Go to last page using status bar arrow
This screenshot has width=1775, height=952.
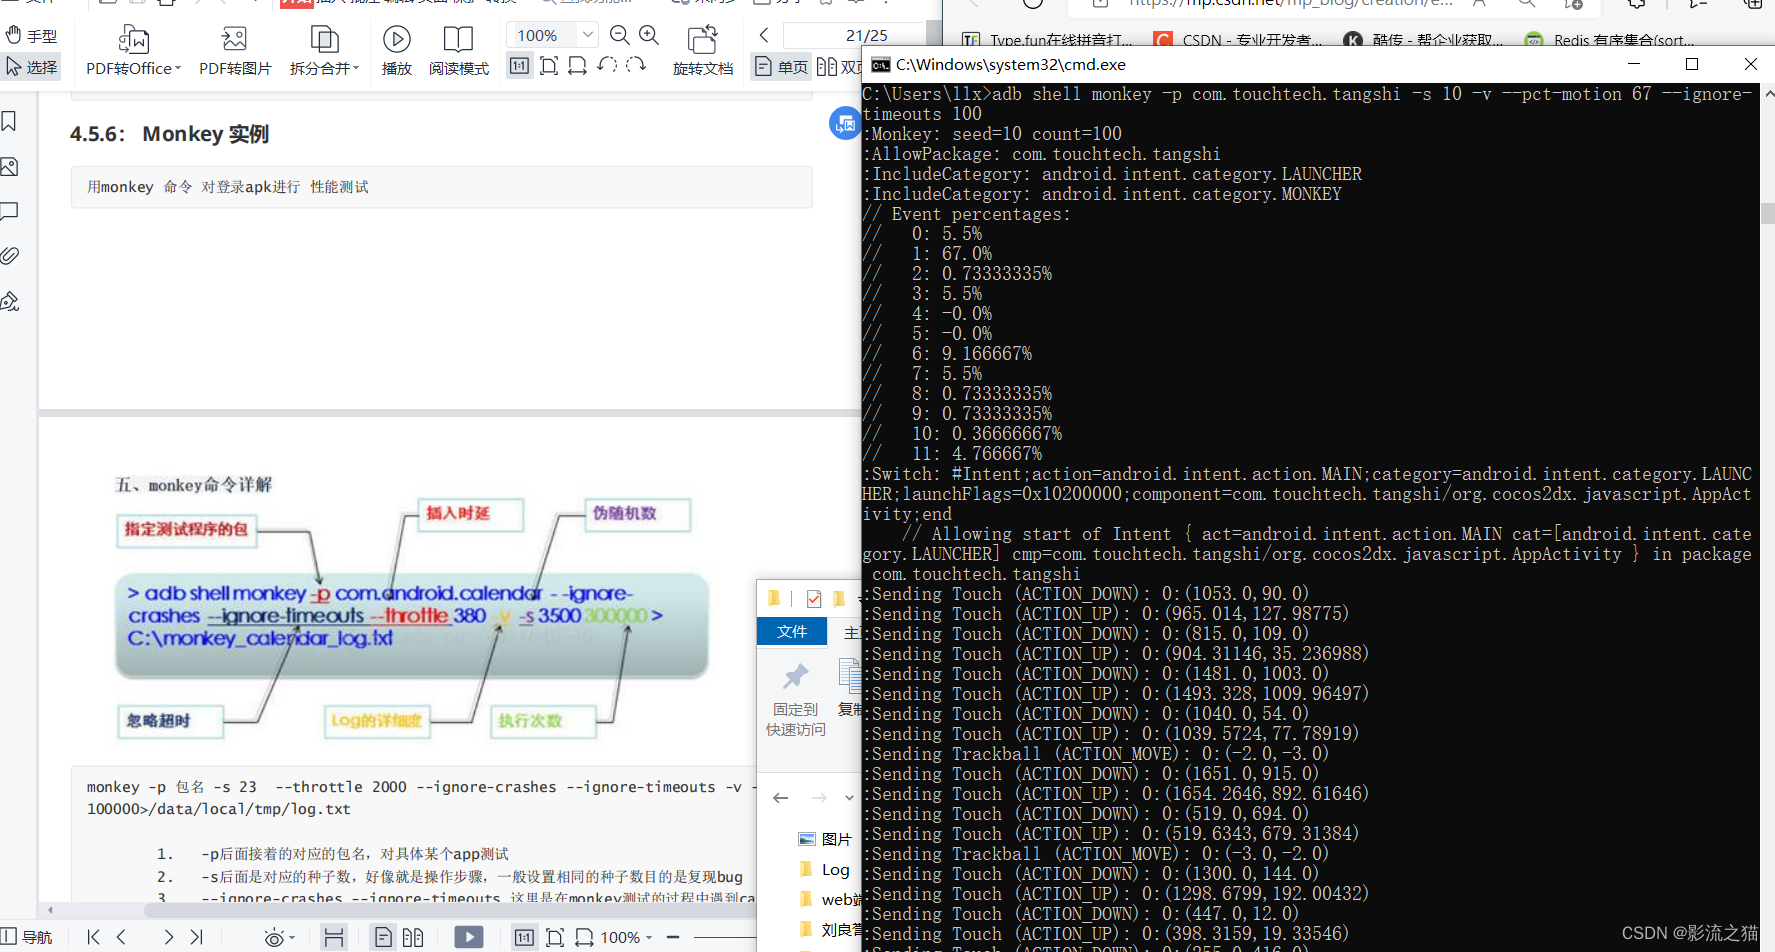197,937
